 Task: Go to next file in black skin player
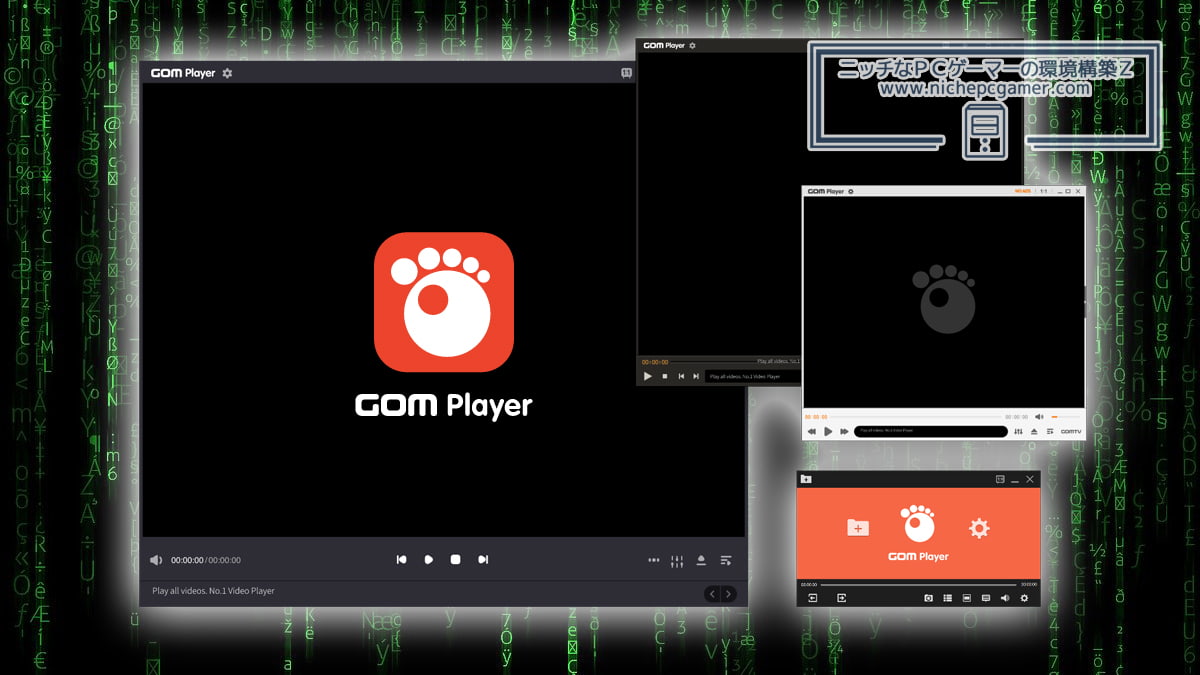pos(695,376)
